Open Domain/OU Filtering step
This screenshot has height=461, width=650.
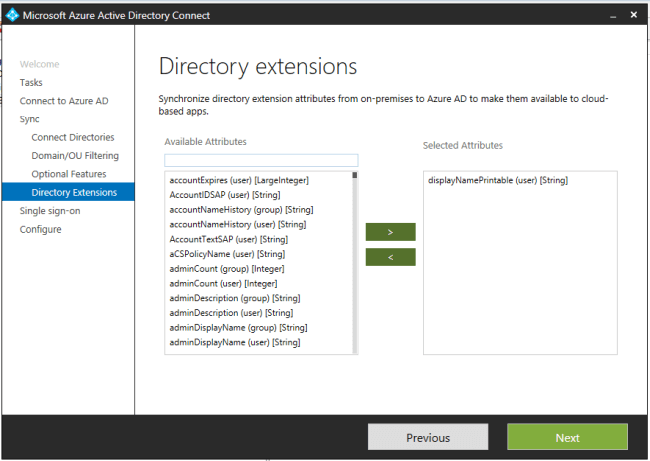(x=75, y=155)
